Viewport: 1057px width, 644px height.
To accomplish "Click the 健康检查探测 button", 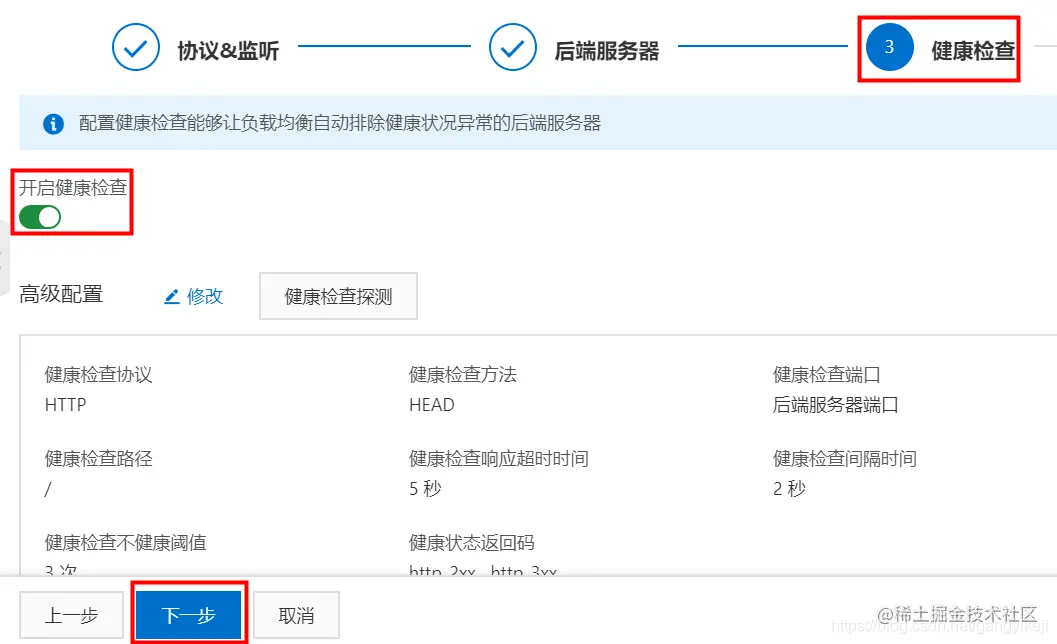I will click(x=338, y=296).
